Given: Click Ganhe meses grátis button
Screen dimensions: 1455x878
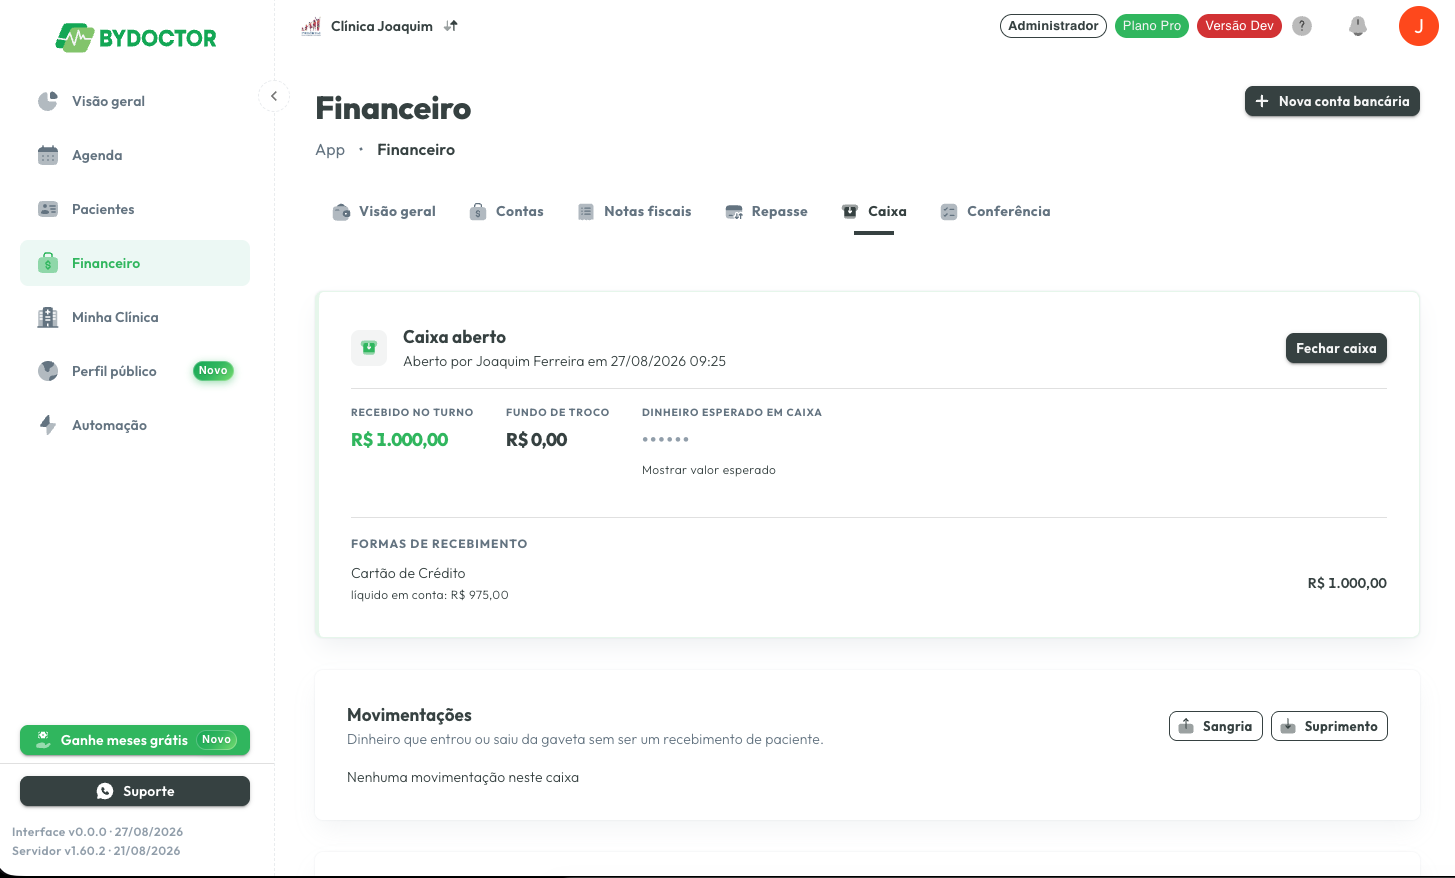Looking at the screenshot, I should (x=135, y=740).
